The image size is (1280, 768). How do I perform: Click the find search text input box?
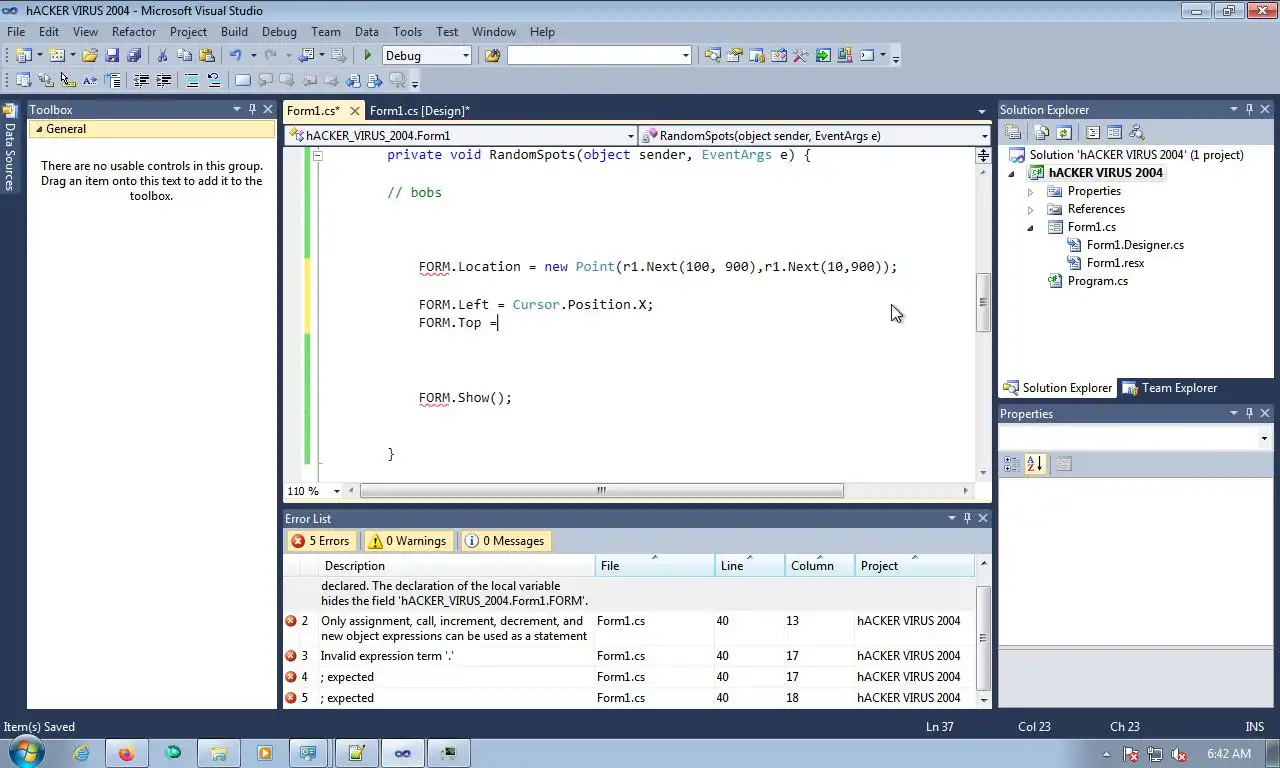click(x=592, y=56)
